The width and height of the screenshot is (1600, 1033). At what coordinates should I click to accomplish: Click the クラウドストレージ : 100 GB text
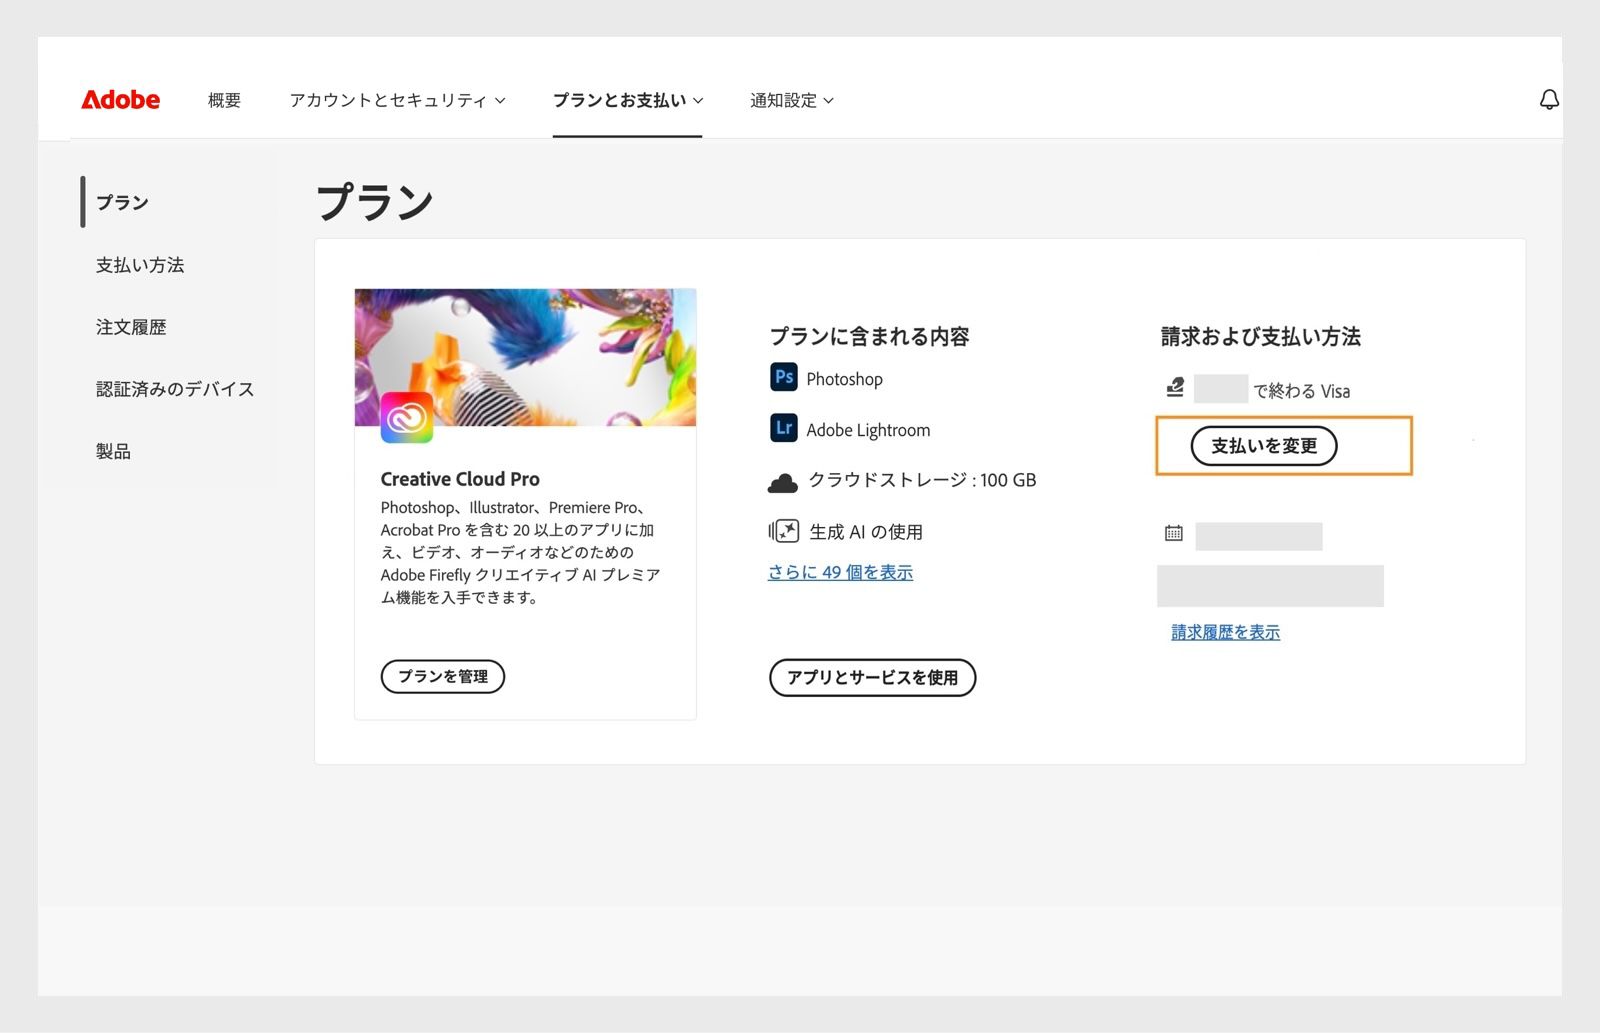click(x=922, y=480)
